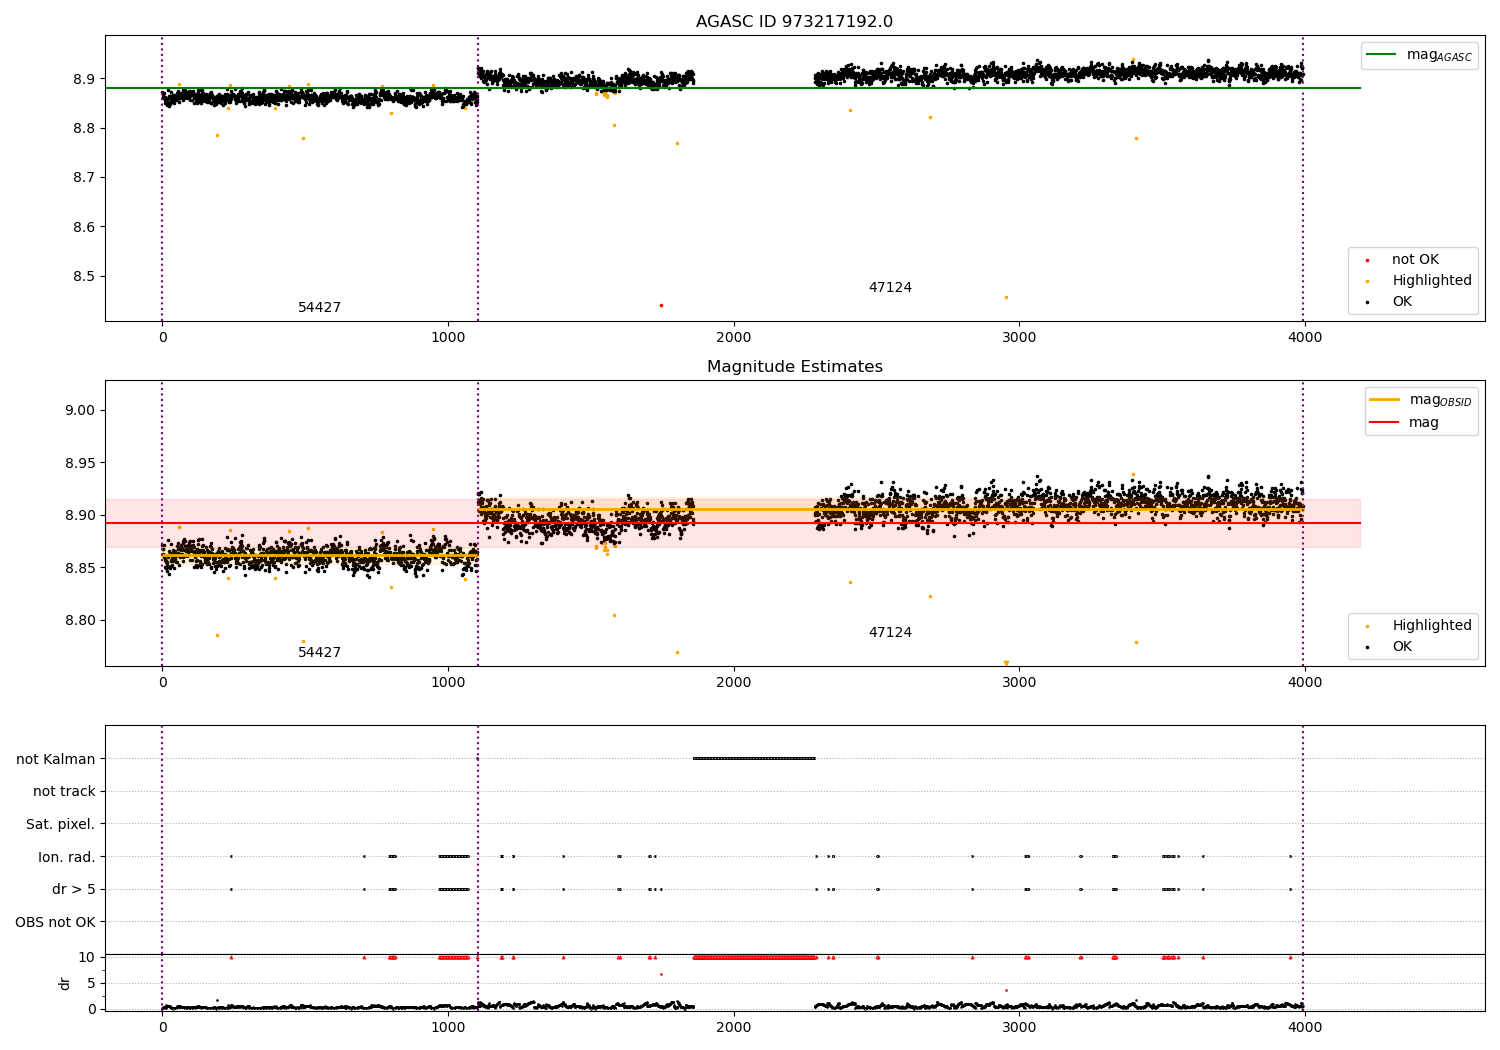Click the "Magnitude Estimates" plot title
Screen dimensions: 1500x1050
tap(794, 367)
